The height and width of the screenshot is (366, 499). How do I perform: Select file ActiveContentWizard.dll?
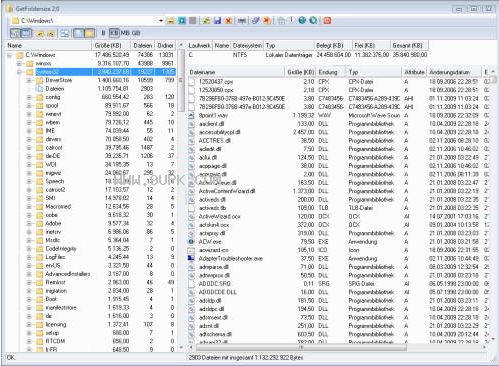[x=227, y=191]
